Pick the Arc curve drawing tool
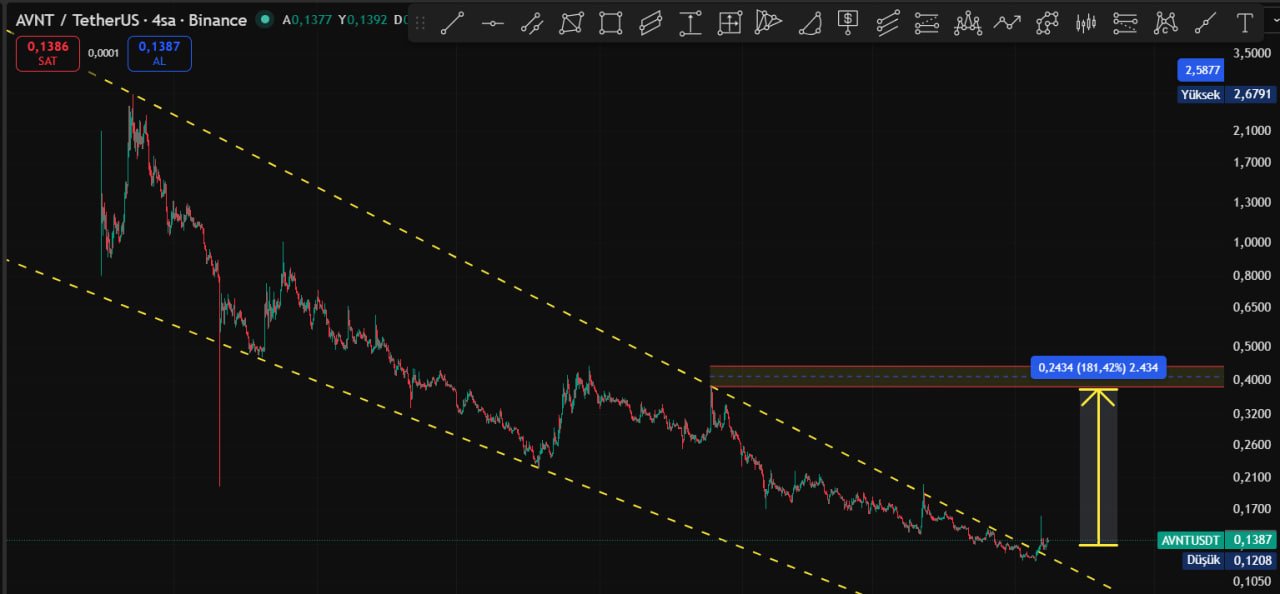Viewport: 1280px width, 594px height. pyautogui.click(x=809, y=22)
